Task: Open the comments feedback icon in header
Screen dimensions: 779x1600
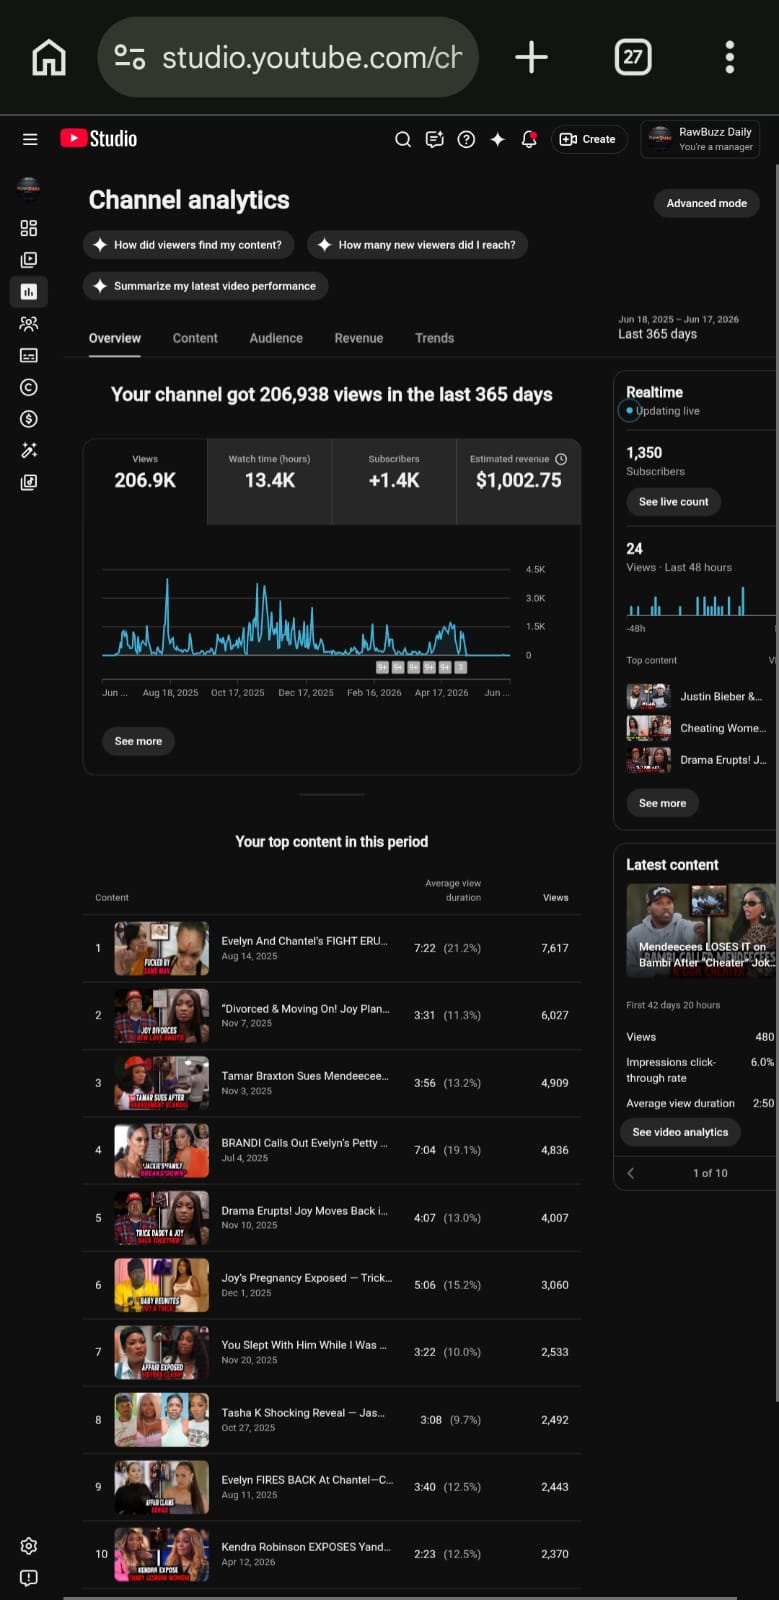Action: 434,139
